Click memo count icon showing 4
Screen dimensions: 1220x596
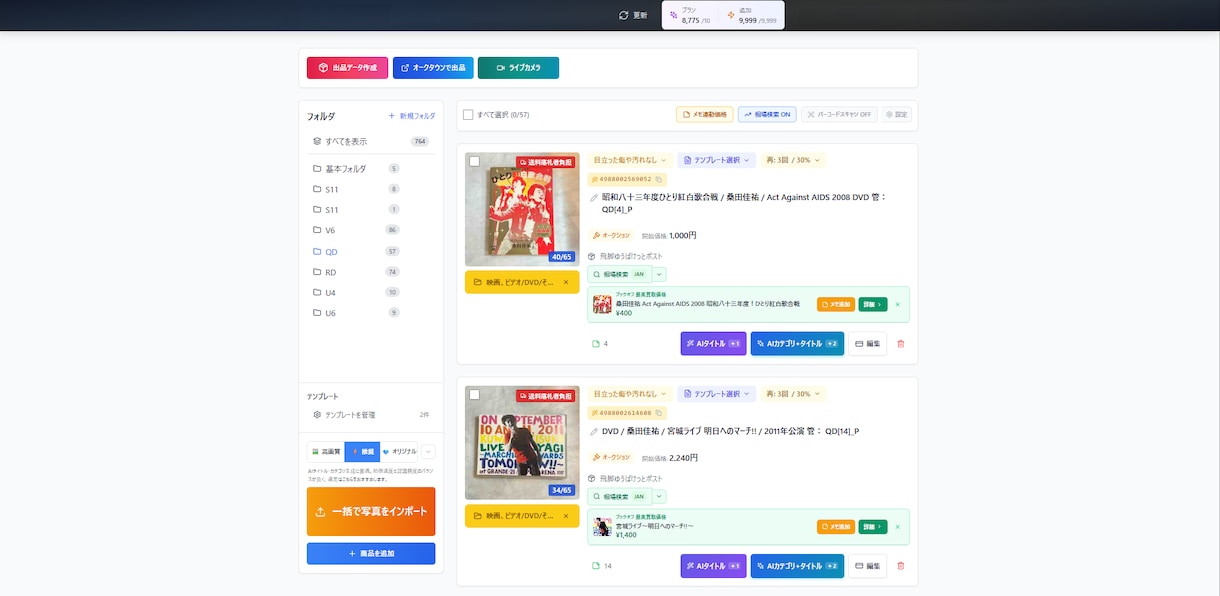coord(596,344)
